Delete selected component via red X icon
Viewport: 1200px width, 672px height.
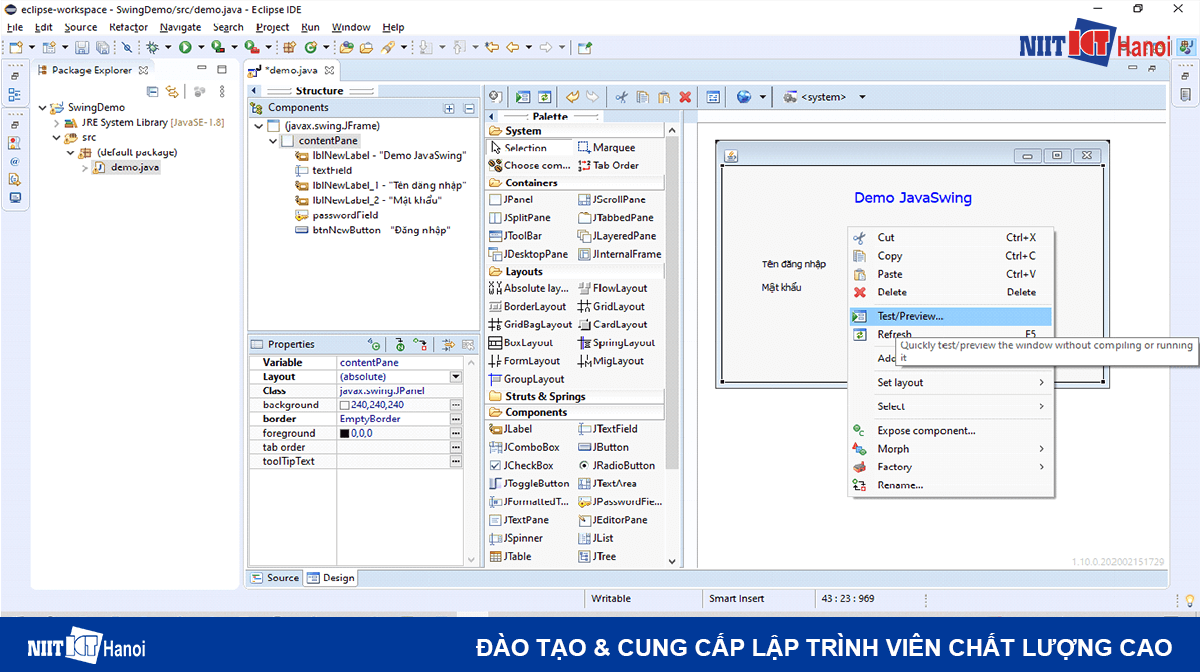[684, 96]
